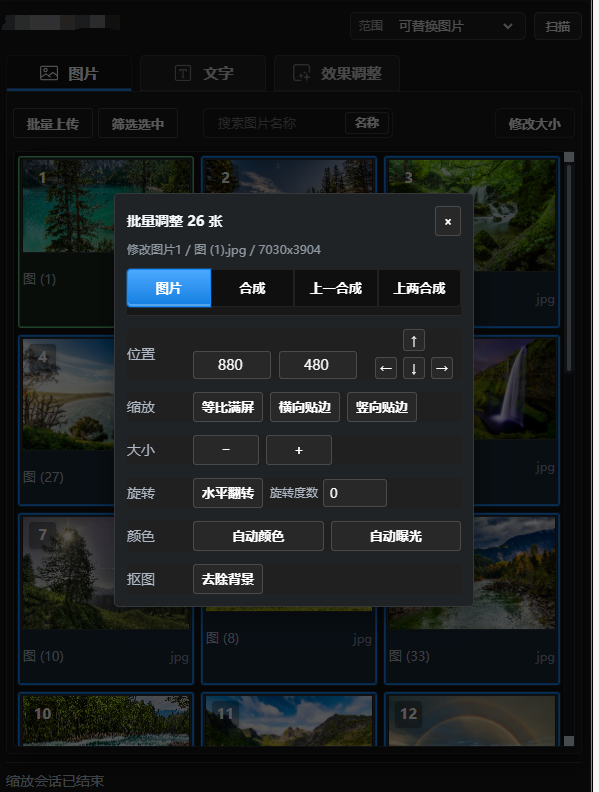Decrease image size with the − button

tap(226, 450)
